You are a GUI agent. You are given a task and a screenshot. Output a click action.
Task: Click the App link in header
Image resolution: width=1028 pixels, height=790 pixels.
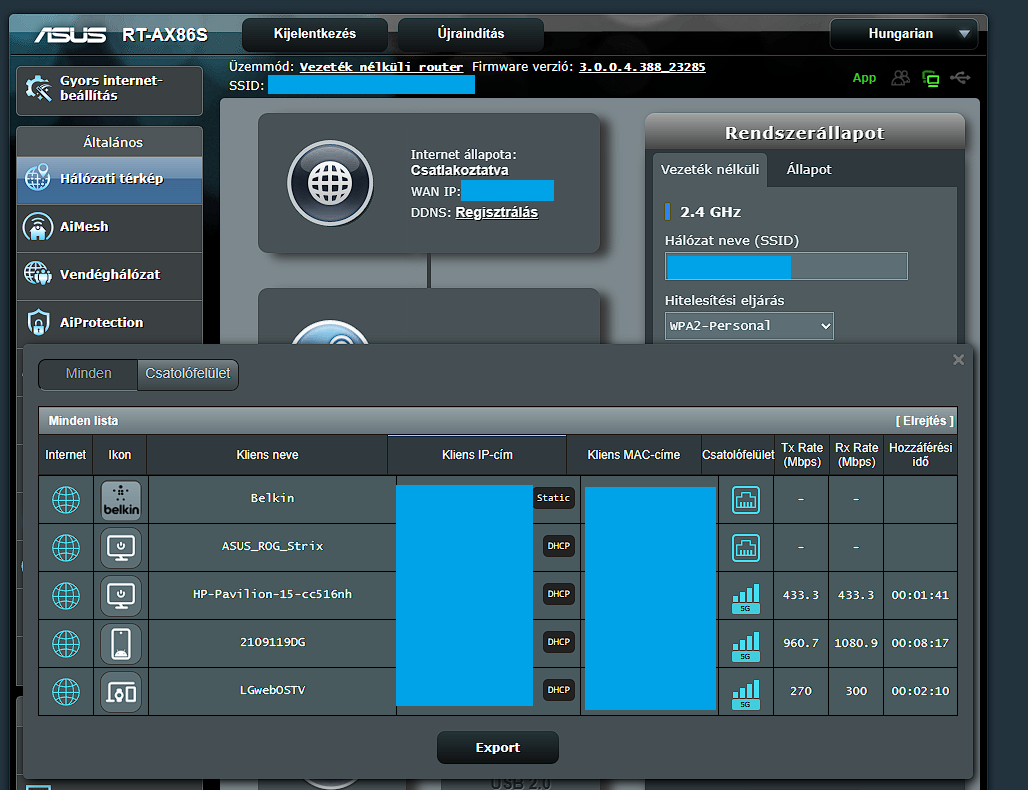click(x=864, y=78)
